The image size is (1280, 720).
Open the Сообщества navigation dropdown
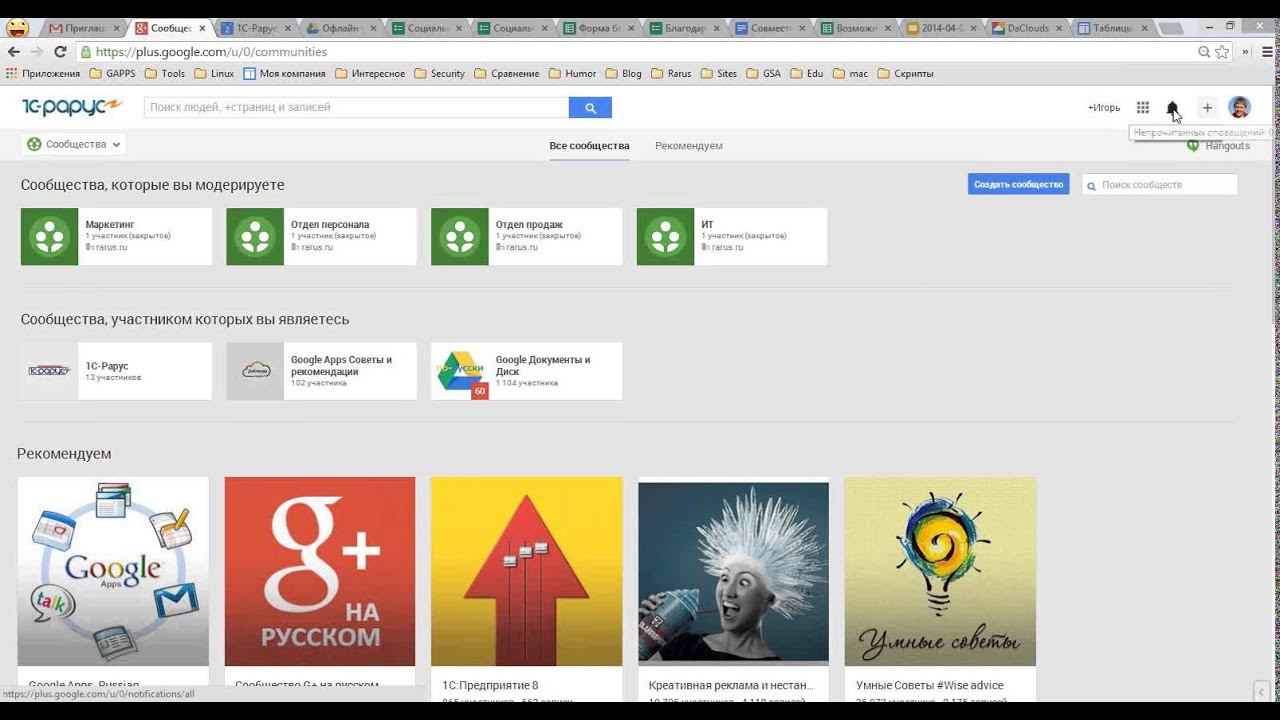coord(74,145)
